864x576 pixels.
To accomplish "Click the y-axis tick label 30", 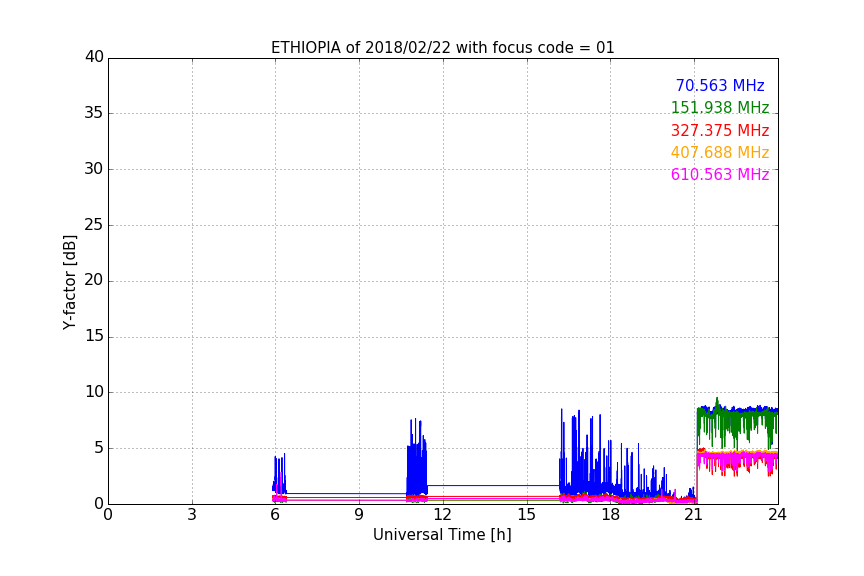I will point(94,169).
